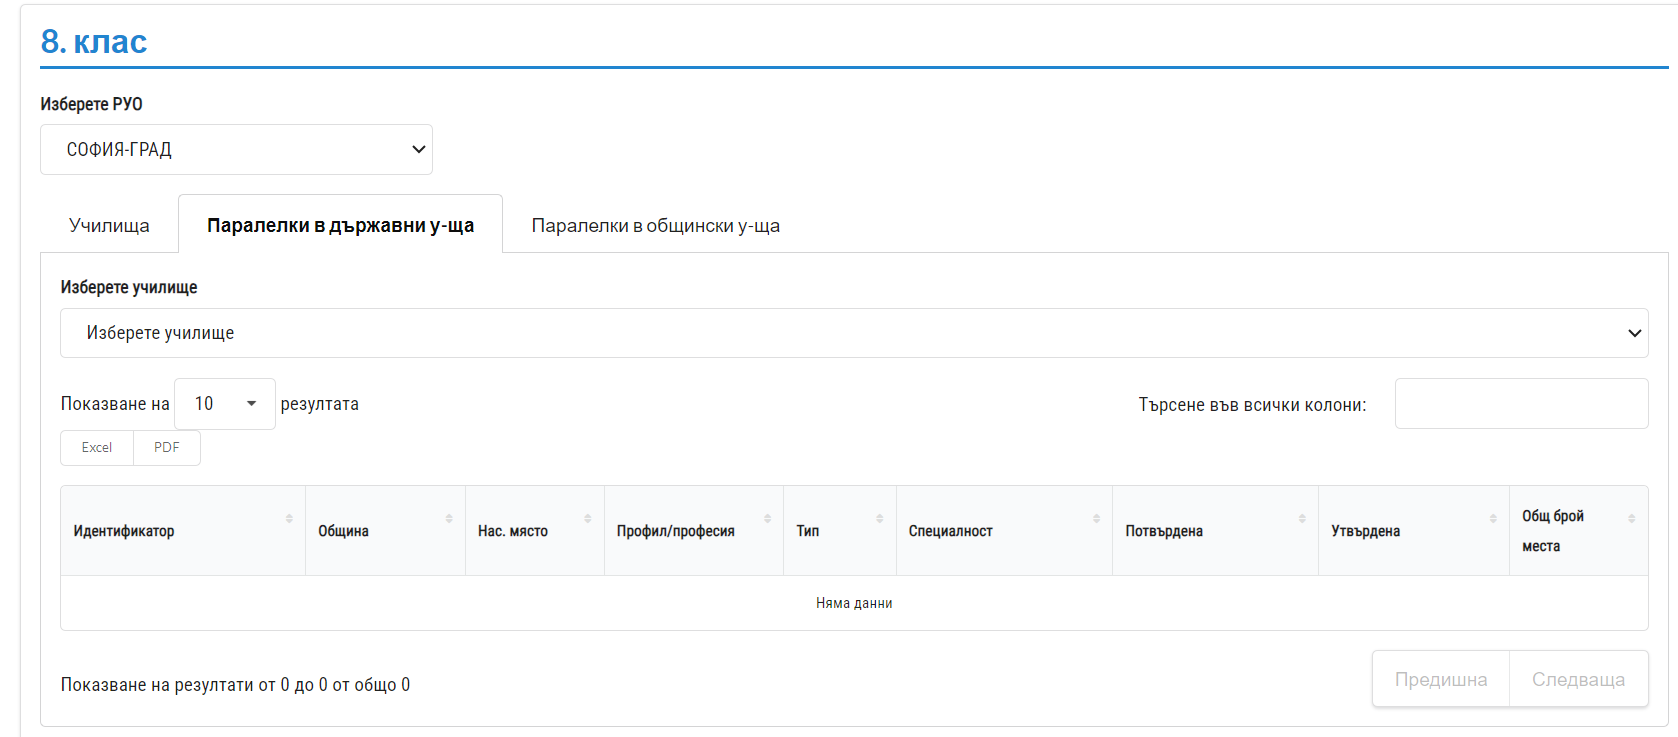Switch to the Училища tab
Screen dimensions: 1678x737
[109, 226]
